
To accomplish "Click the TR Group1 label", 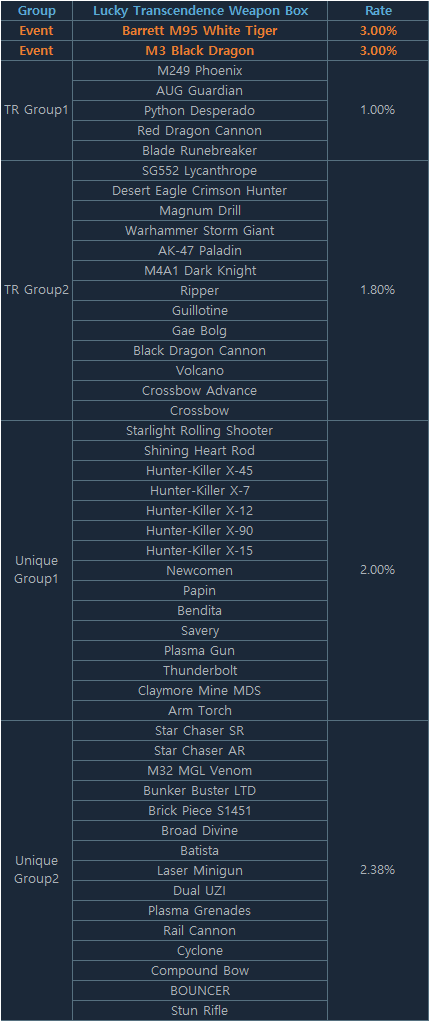I will coord(36,111).
